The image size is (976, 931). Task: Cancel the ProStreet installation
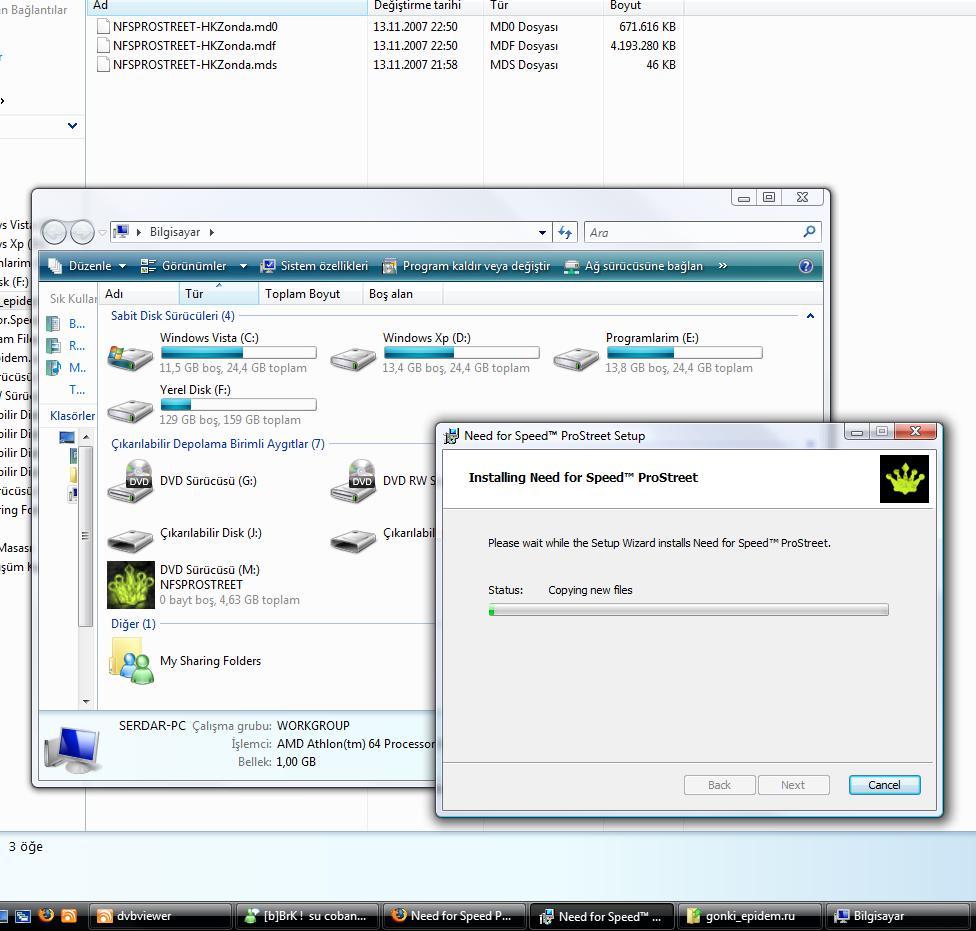(x=884, y=785)
